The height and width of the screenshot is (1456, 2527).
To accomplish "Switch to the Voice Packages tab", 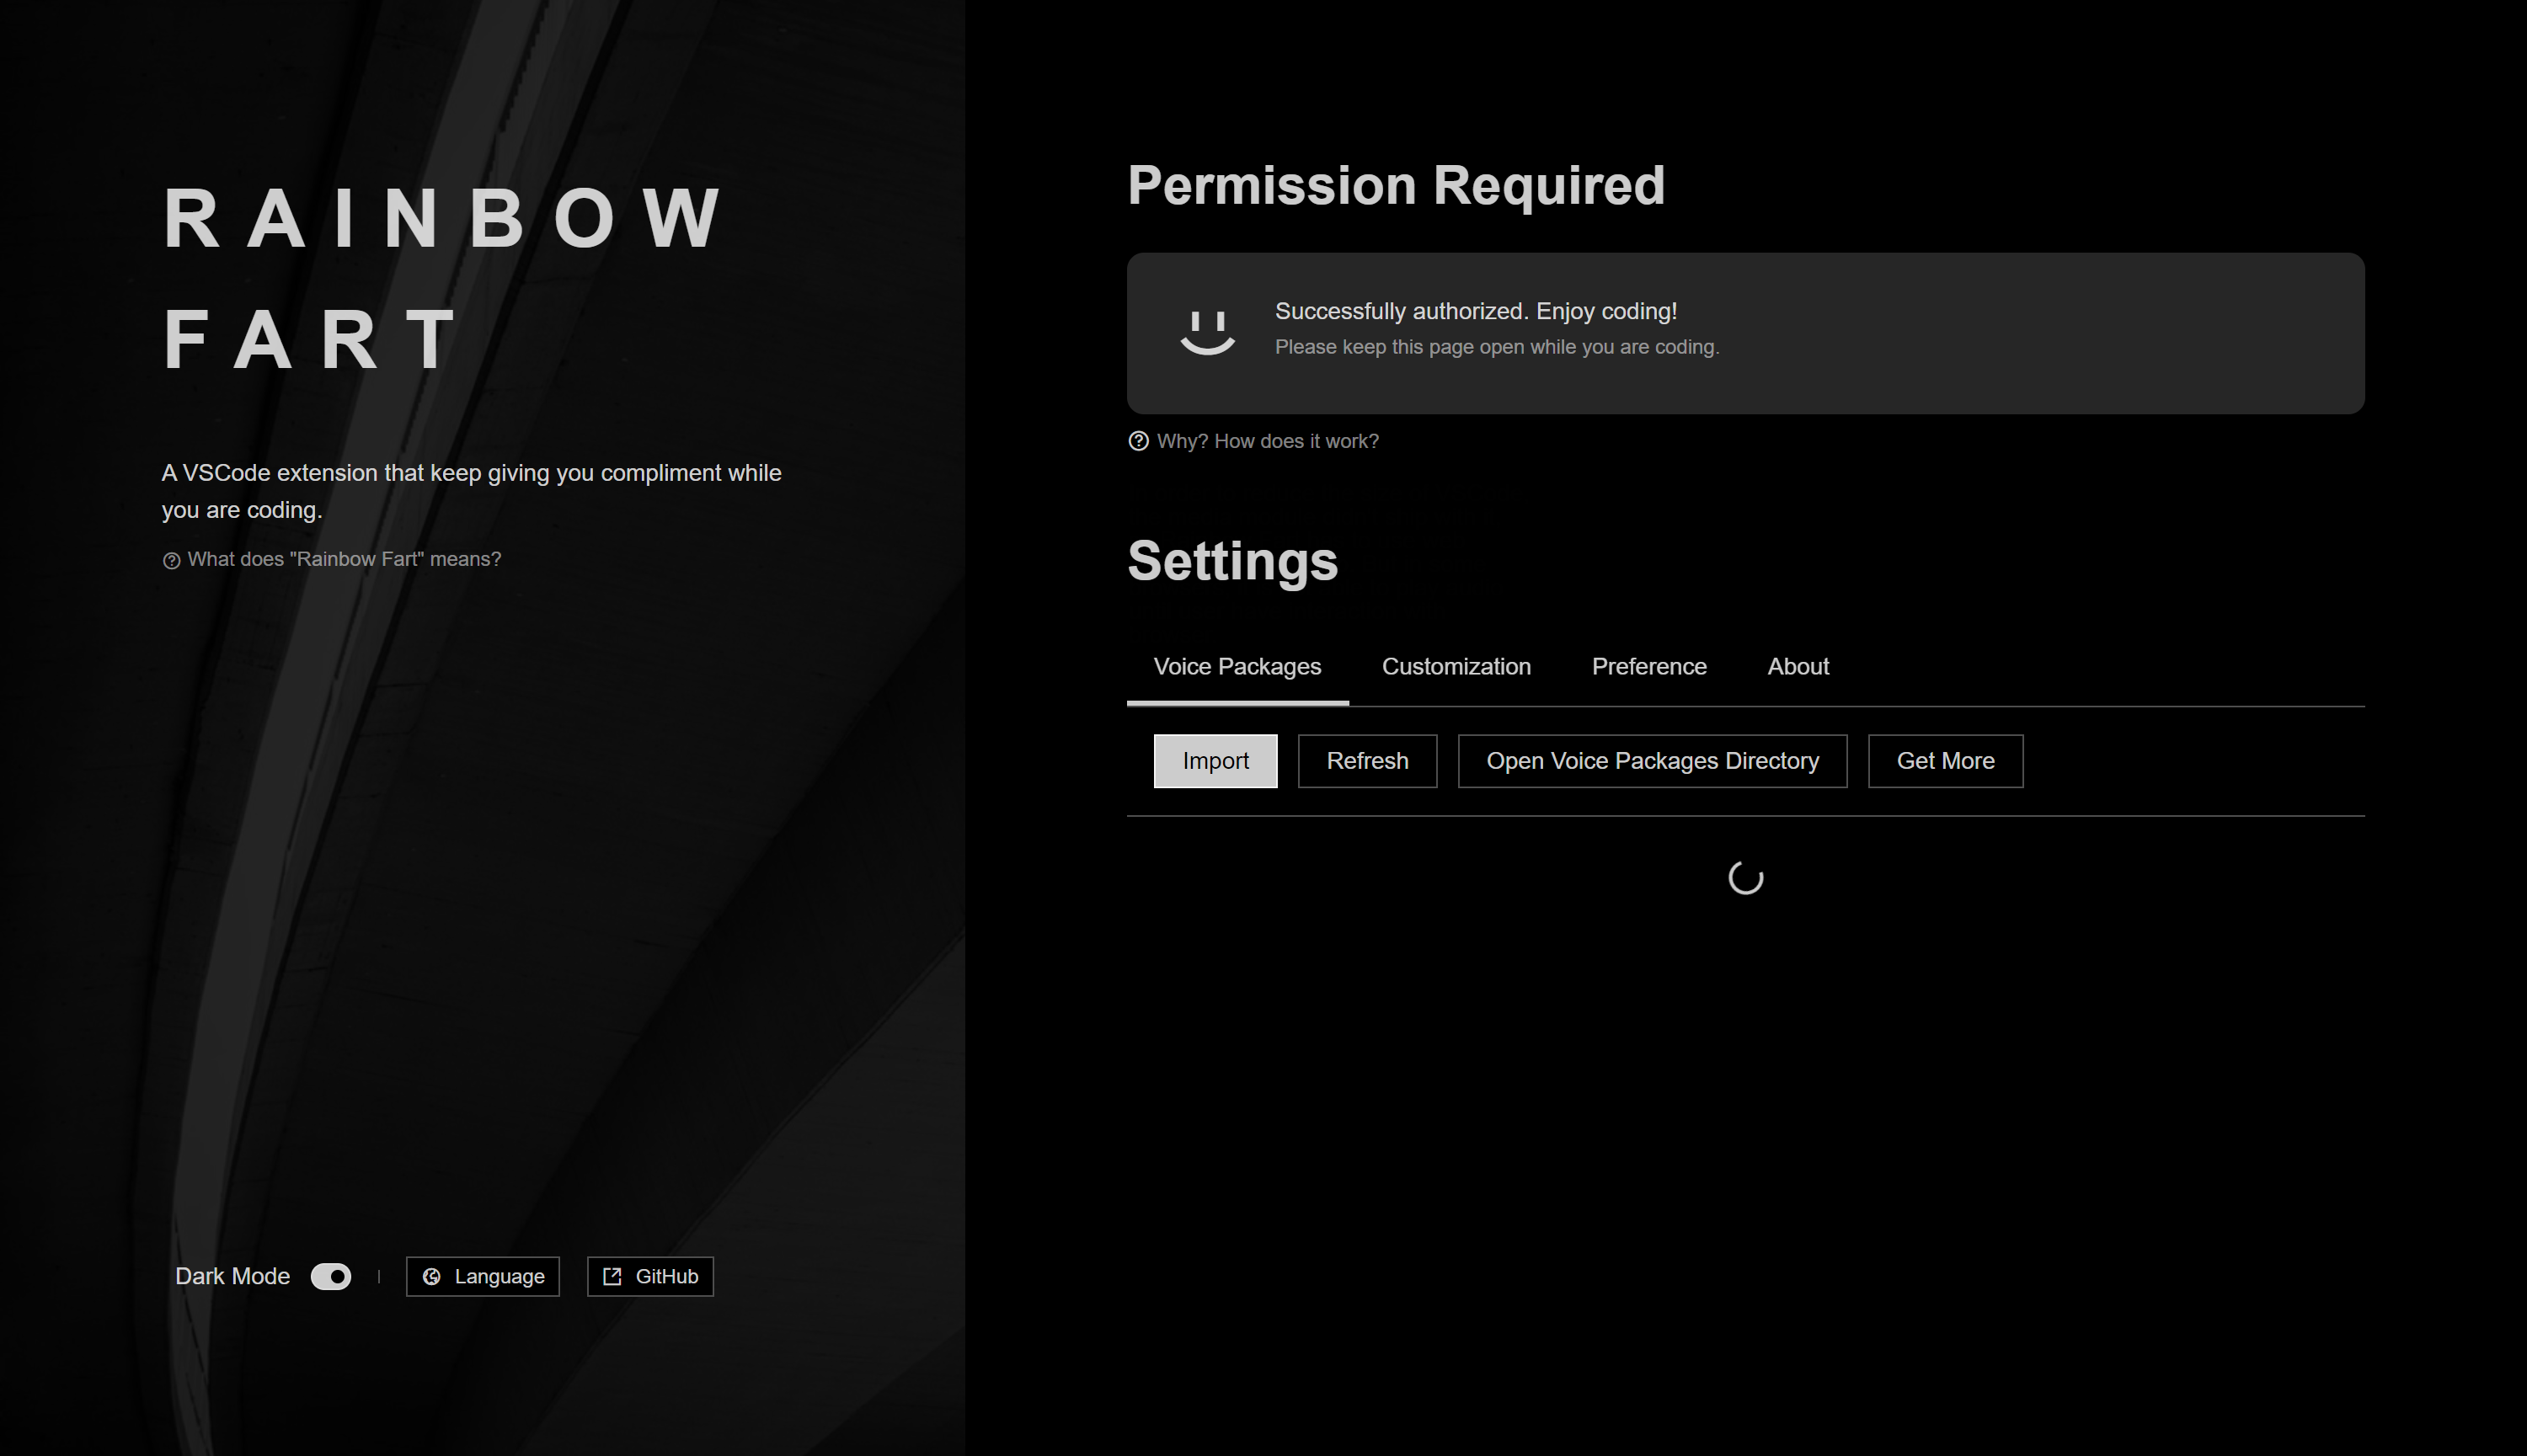I will coord(1237,667).
